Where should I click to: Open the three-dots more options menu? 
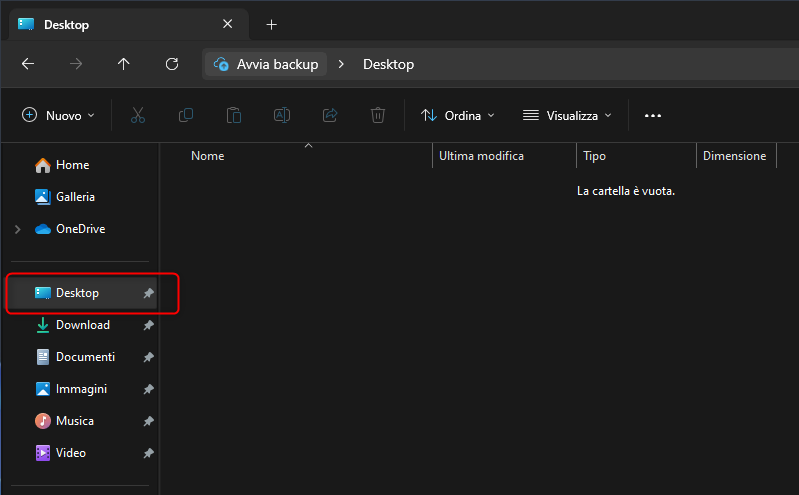pyautogui.click(x=653, y=115)
